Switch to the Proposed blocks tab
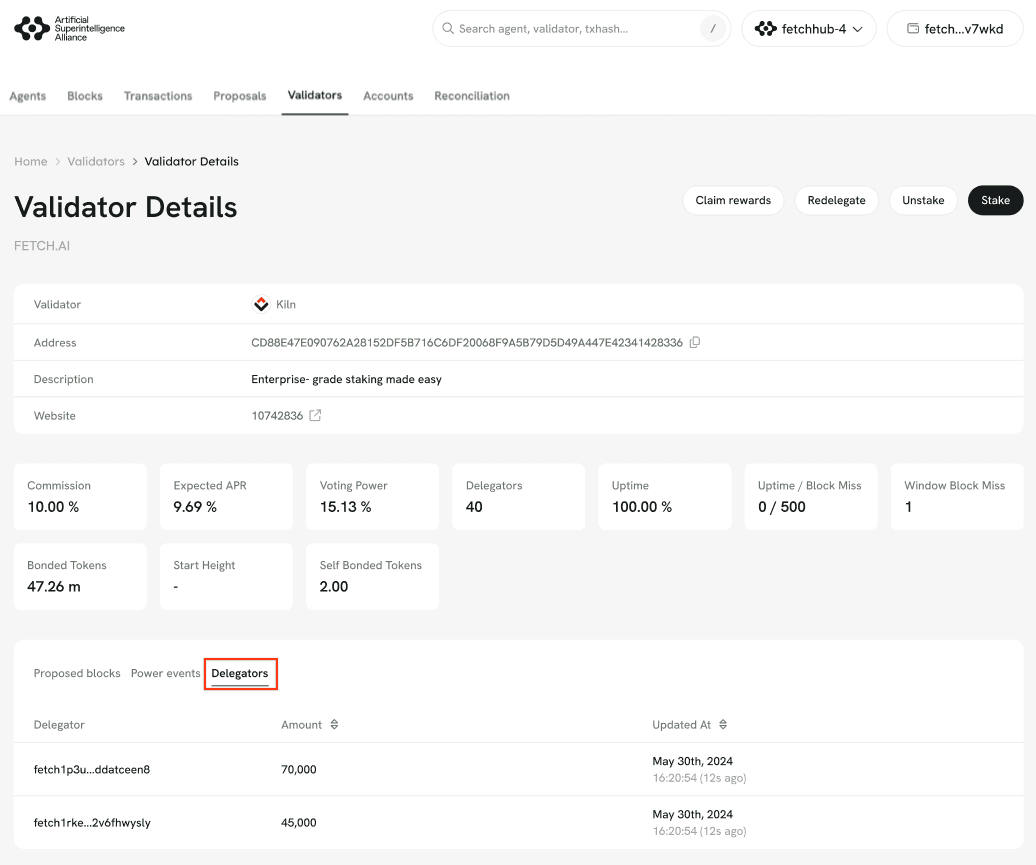The width and height of the screenshot is (1036, 865). pos(77,673)
